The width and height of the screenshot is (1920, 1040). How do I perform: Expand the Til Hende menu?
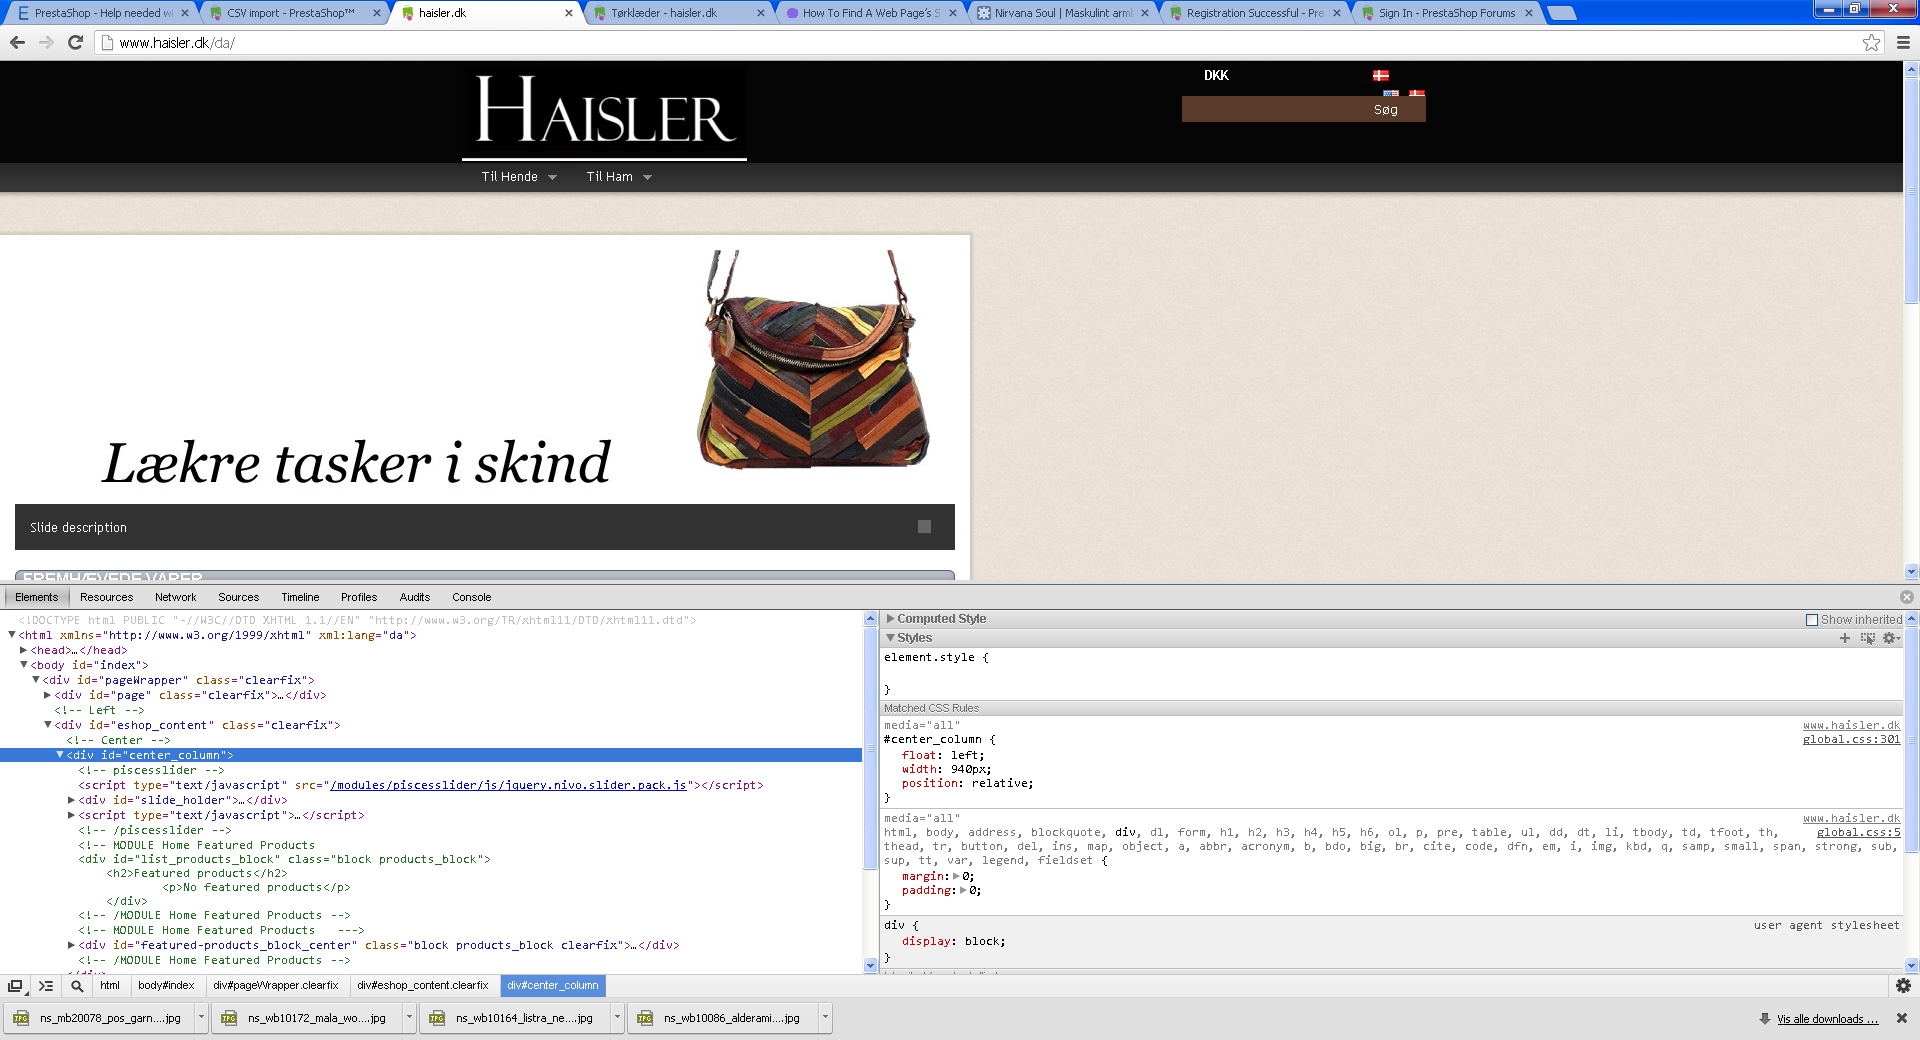[x=519, y=177]
